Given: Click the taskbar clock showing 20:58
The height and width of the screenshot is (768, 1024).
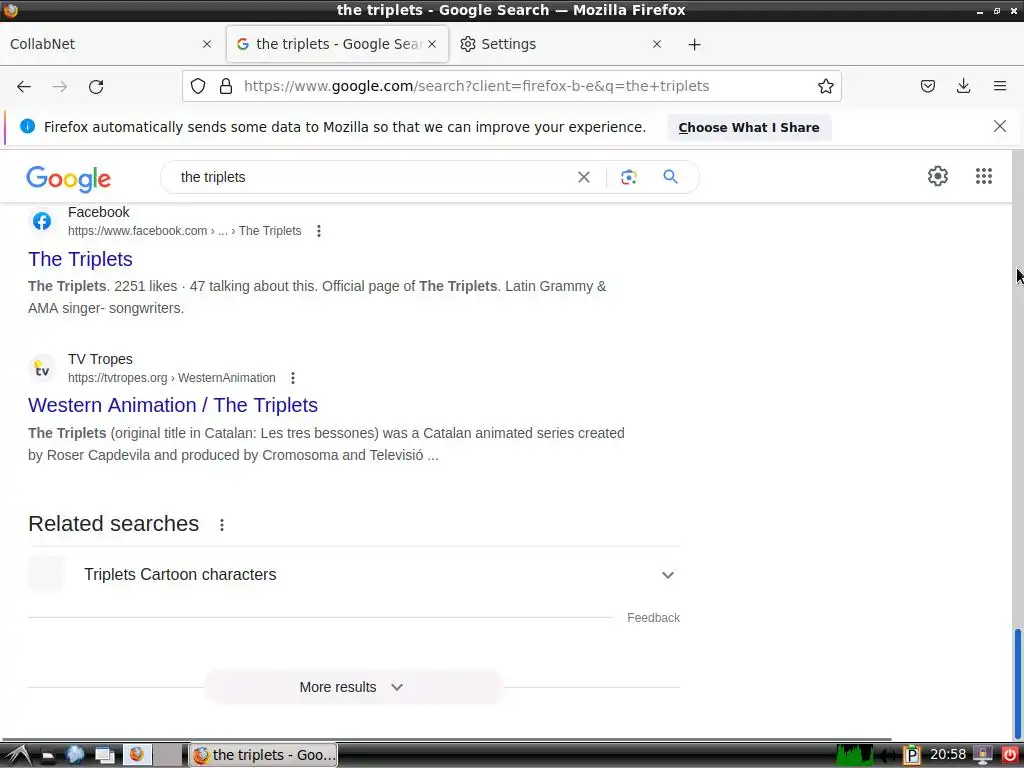Looking at the screenshot, I should 948,754.
